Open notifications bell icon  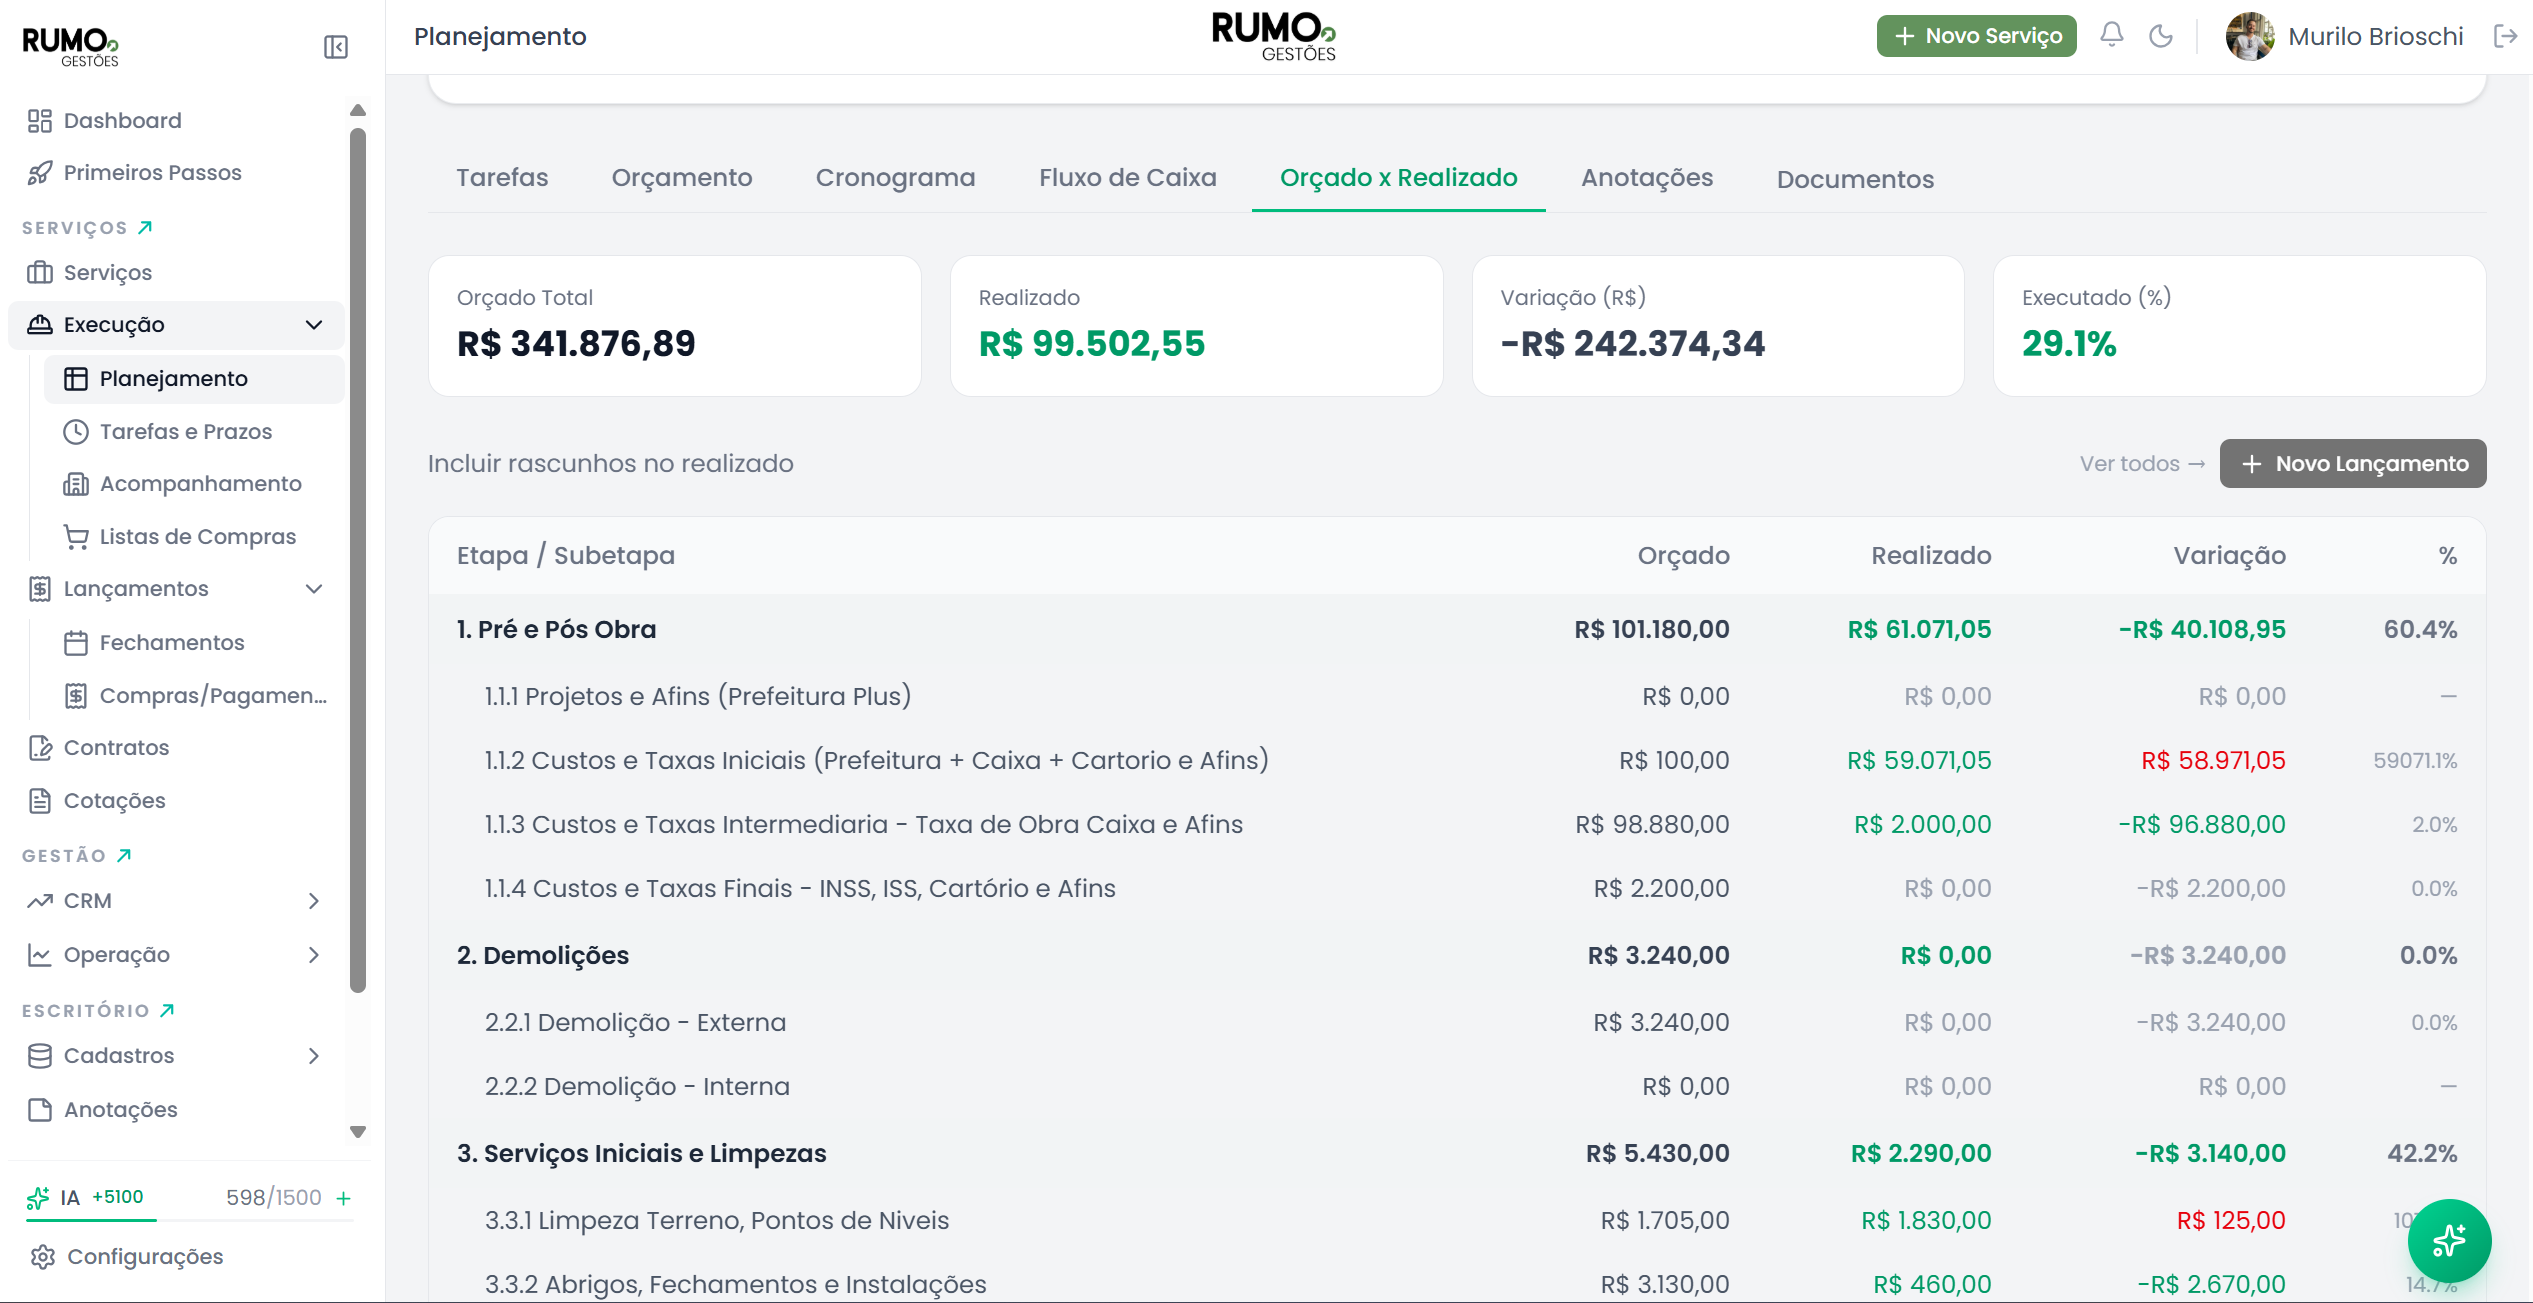(x=2111, y=36)
